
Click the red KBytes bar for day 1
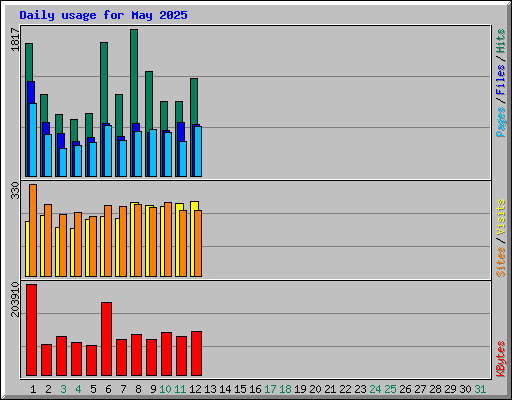click(x=32, y=330)
